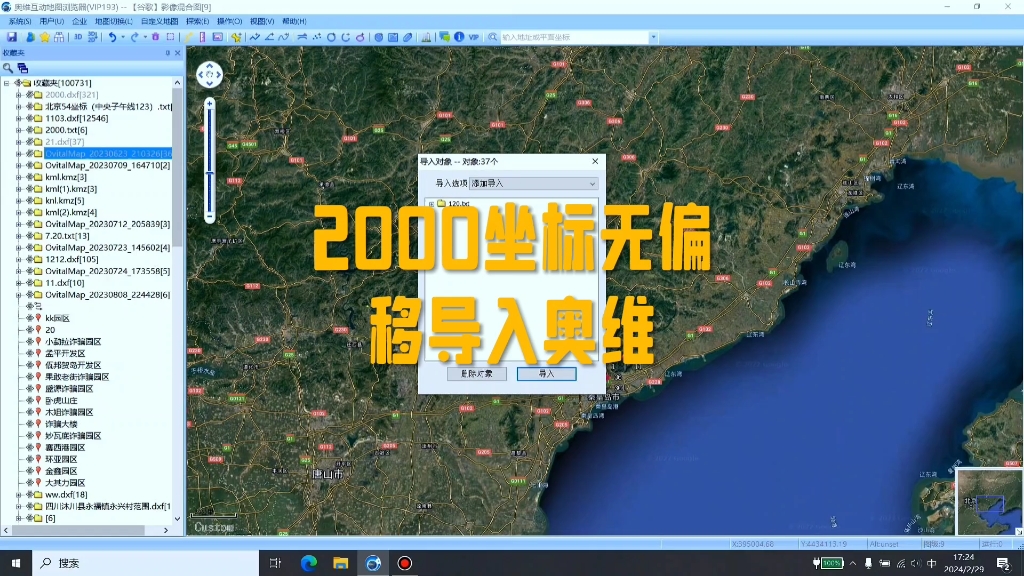This screenshot has width=1024, height=576.
Task: Click the 导入 button in the dialog
Action: (545, 373)
